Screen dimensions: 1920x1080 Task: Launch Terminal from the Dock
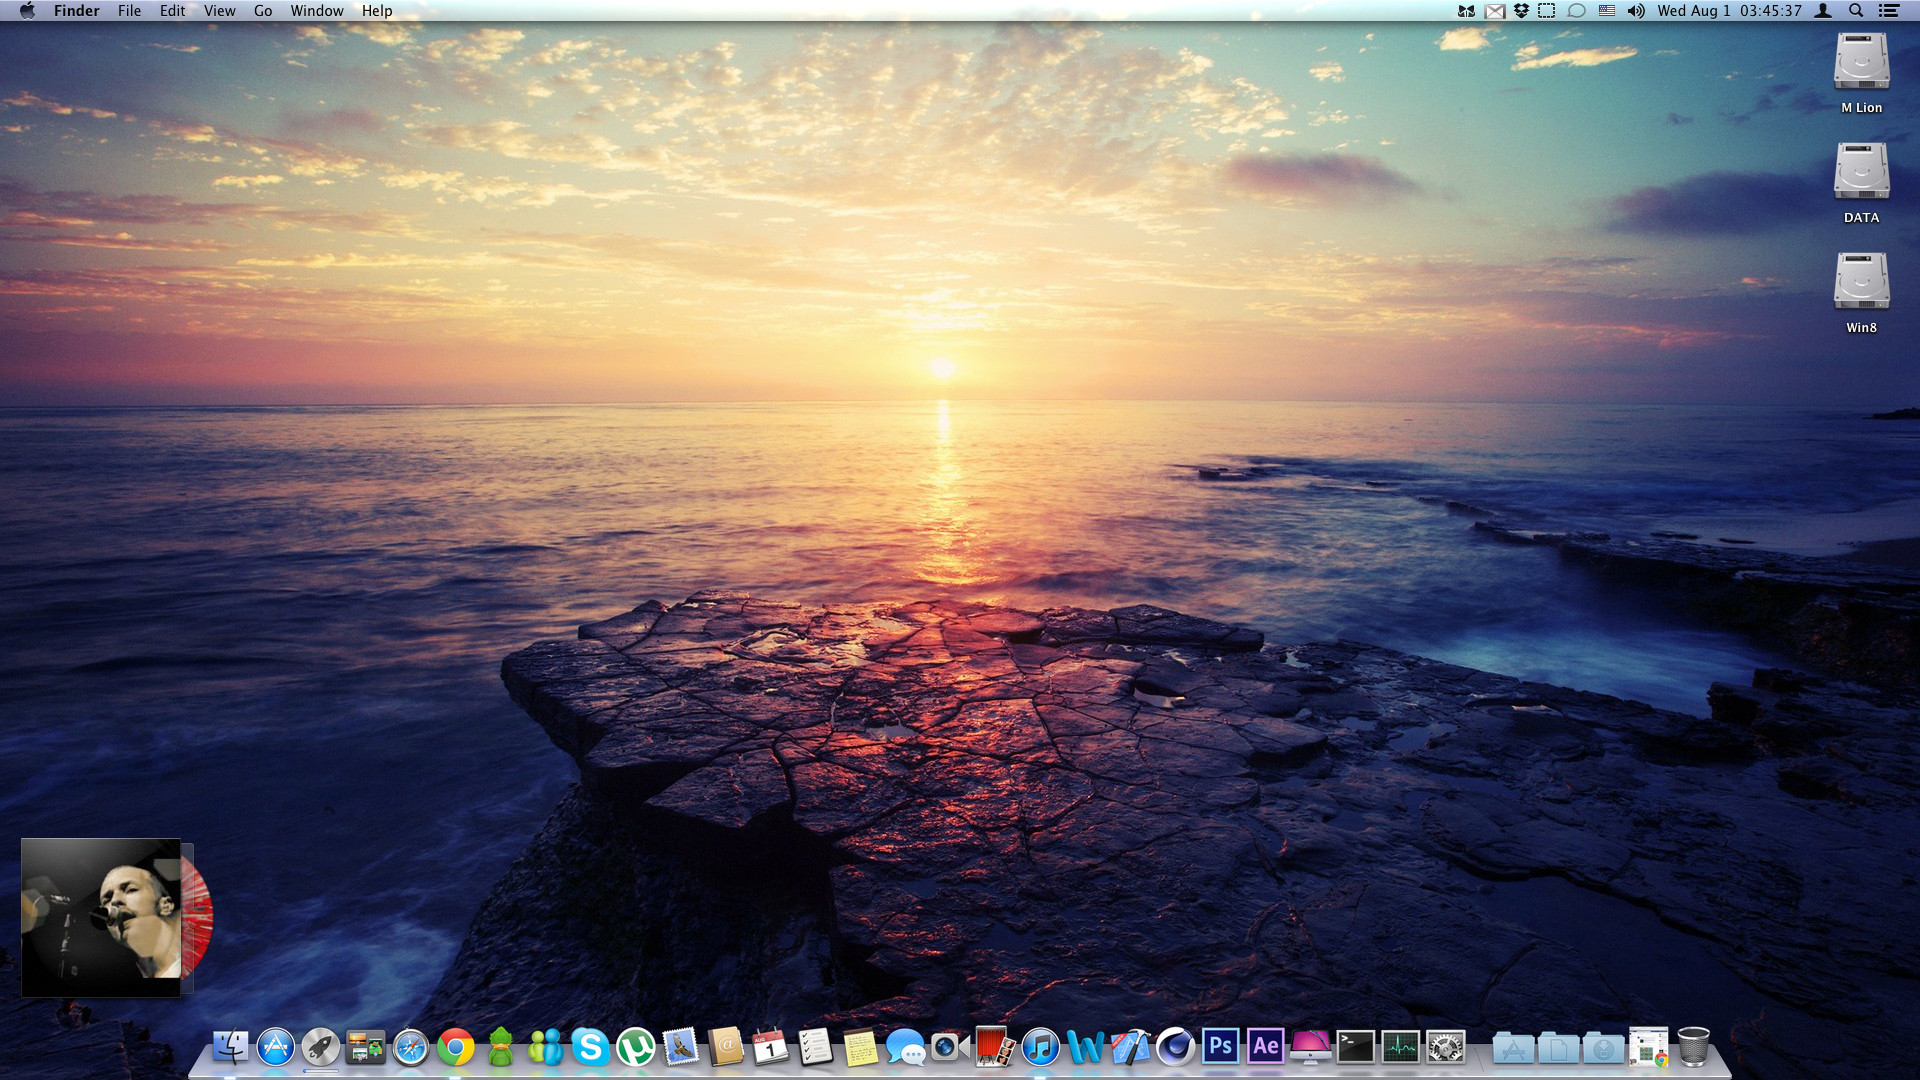click(x=1355, y=1047)
